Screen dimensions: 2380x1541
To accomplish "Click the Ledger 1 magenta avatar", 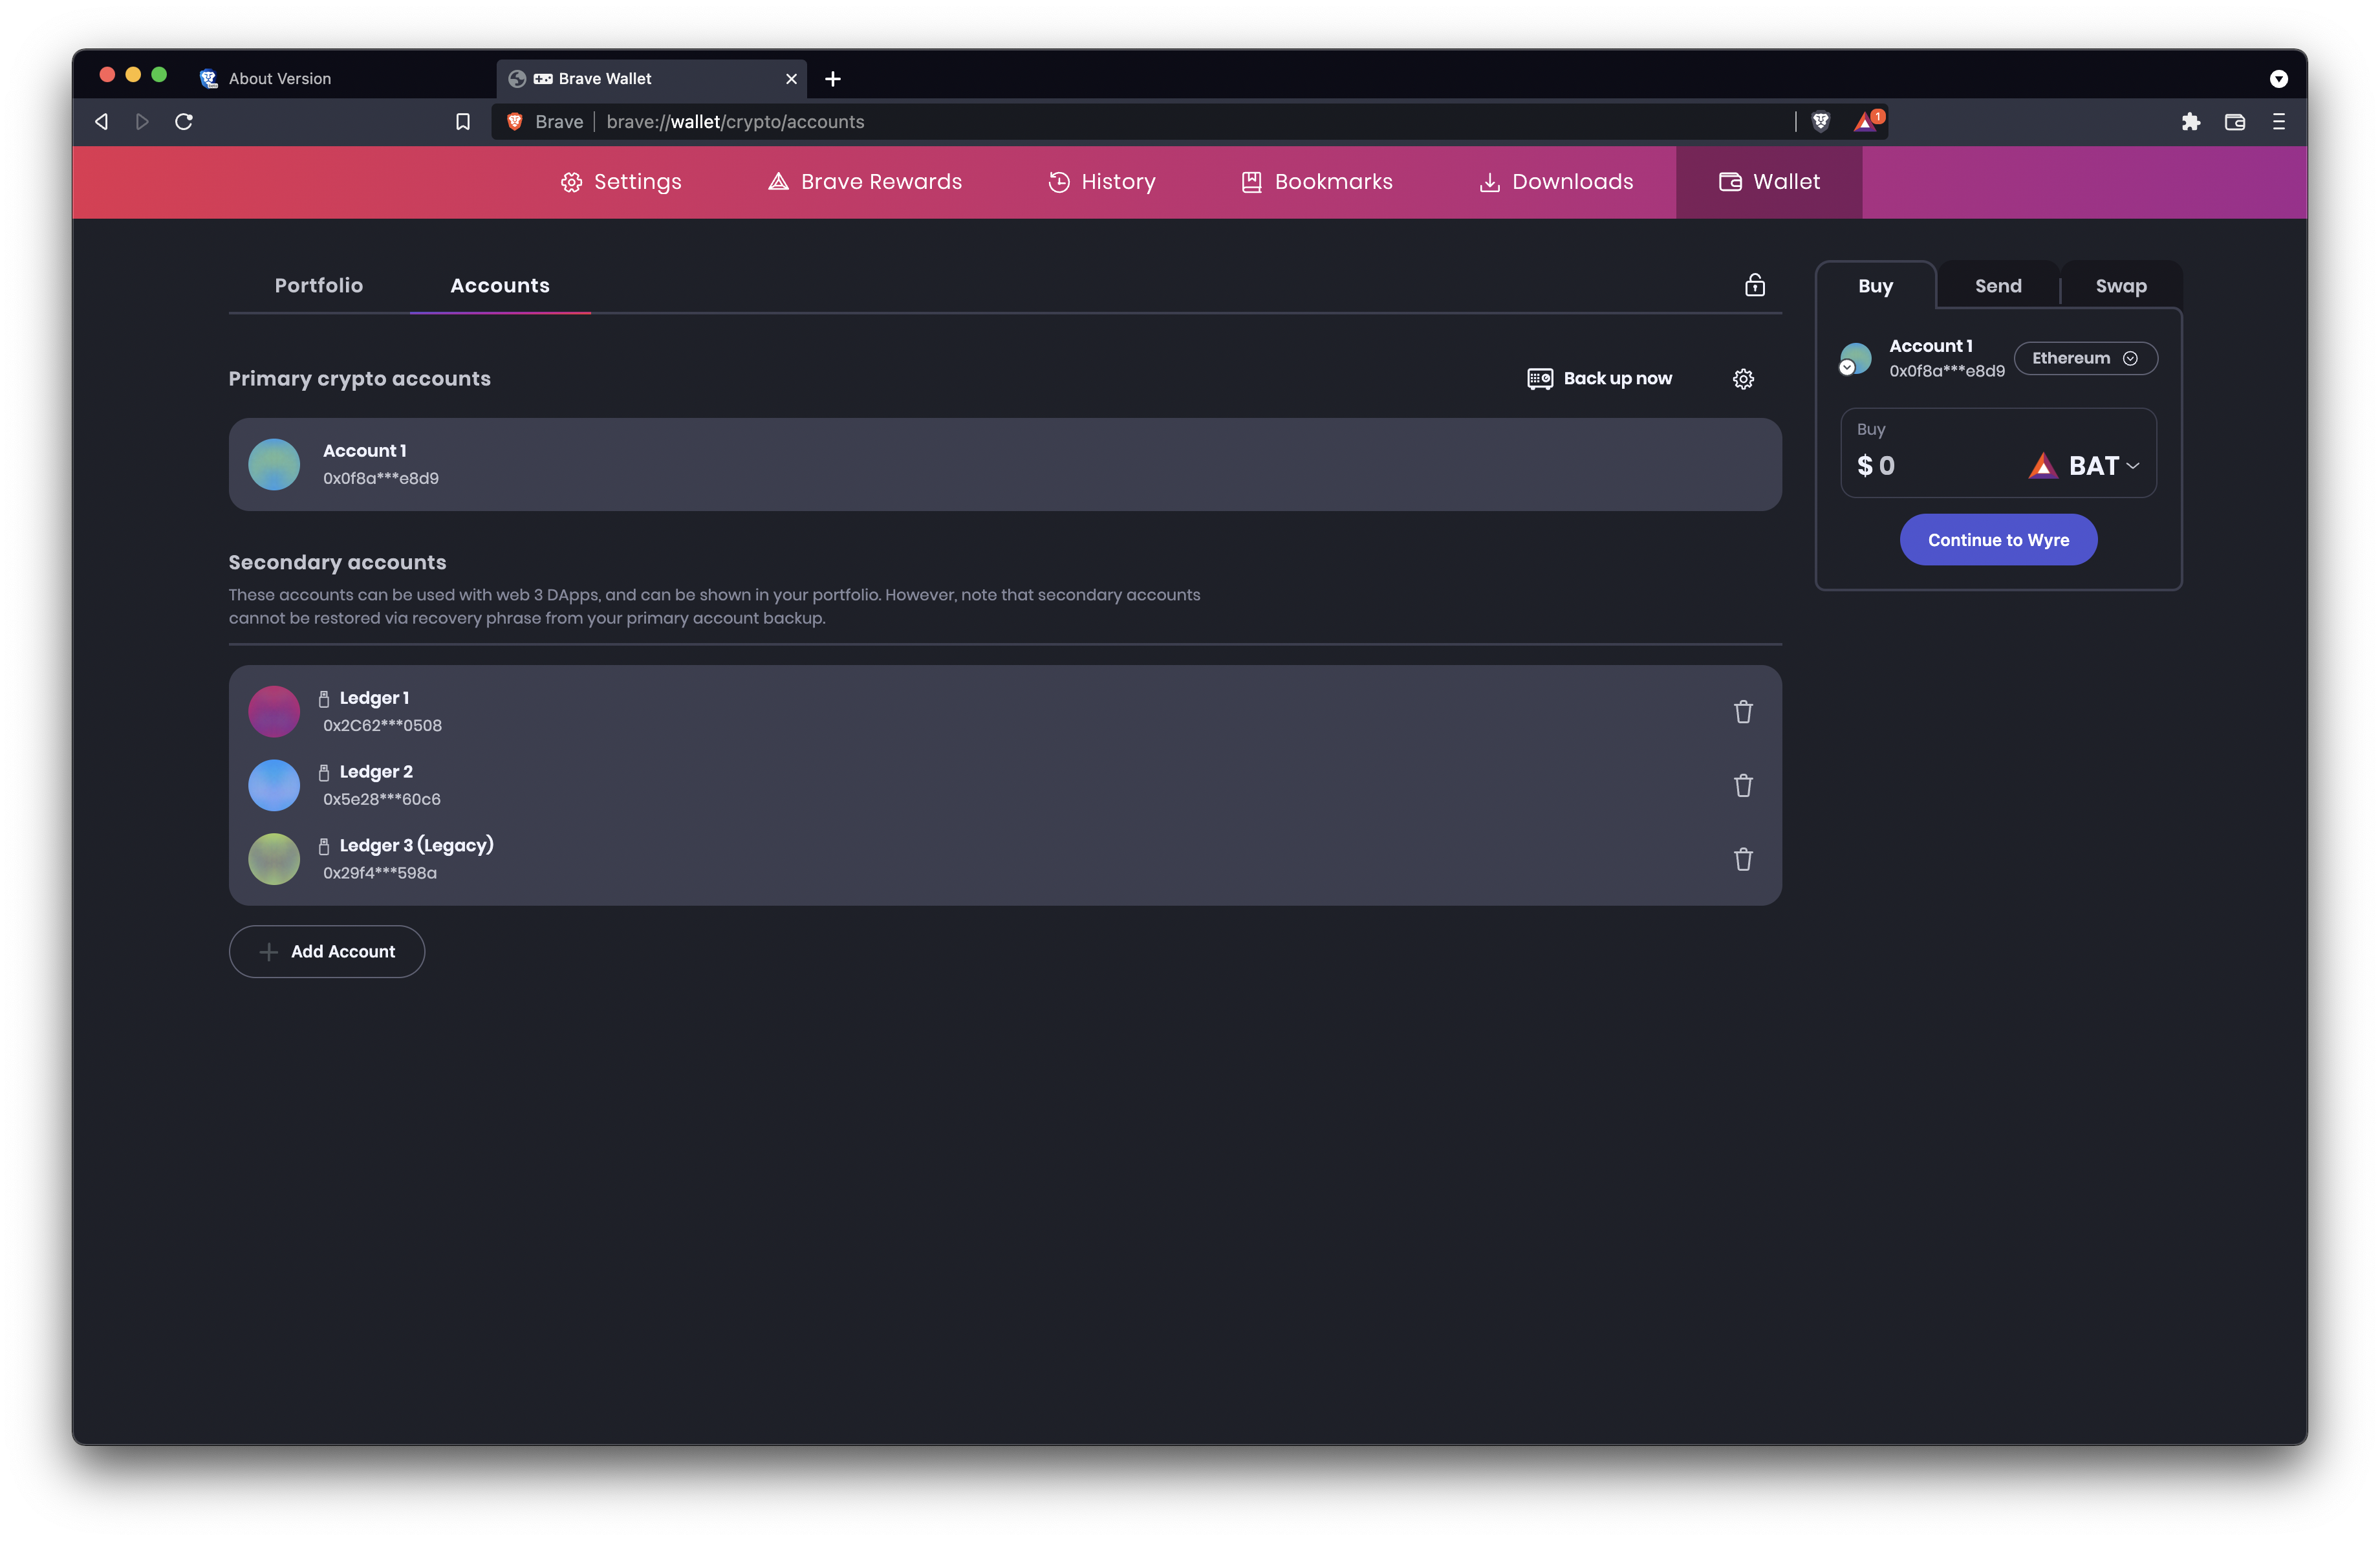I will [x=274, y=712].
